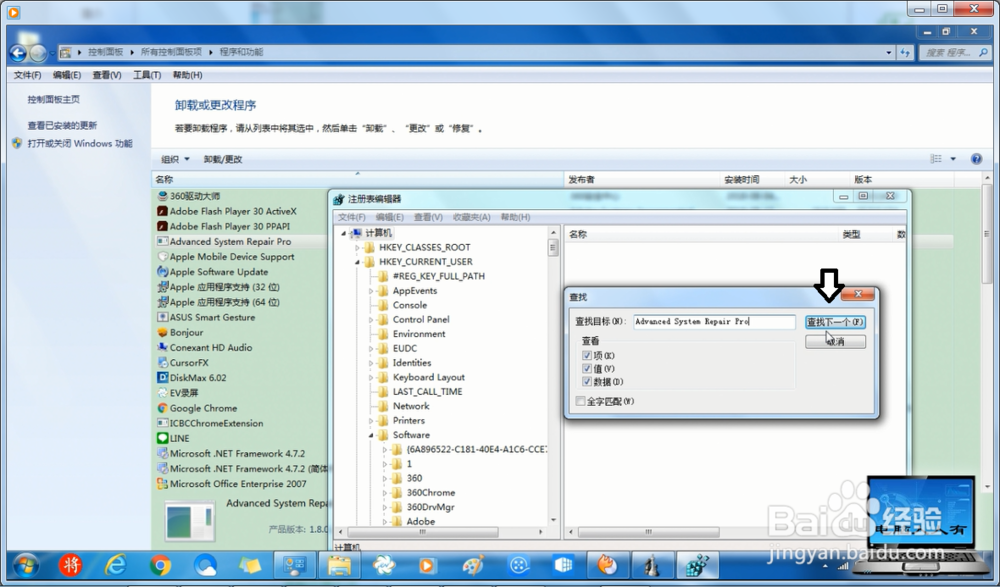Click the 发布者 column header
The height and width of the screenshot is (587, 1000).
pos(642,180)
